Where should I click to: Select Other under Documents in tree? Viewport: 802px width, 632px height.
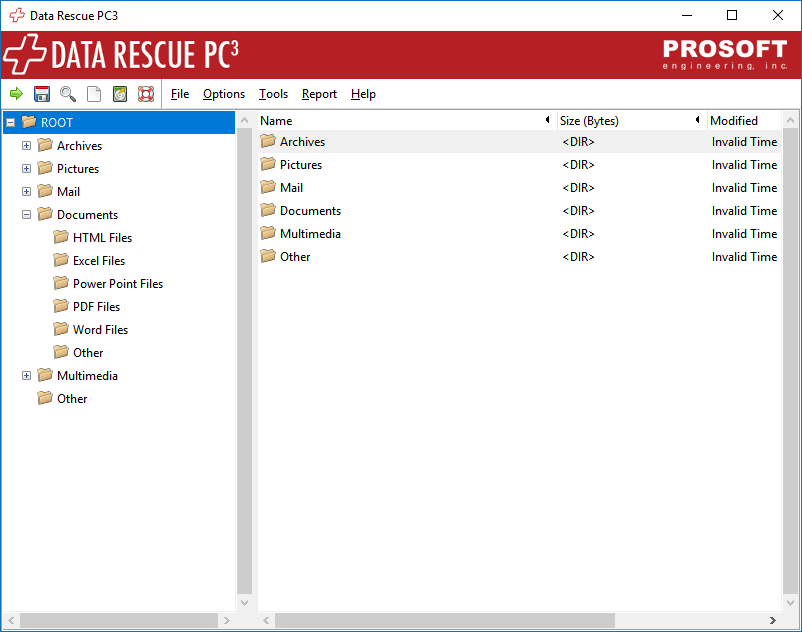[88, 353]
